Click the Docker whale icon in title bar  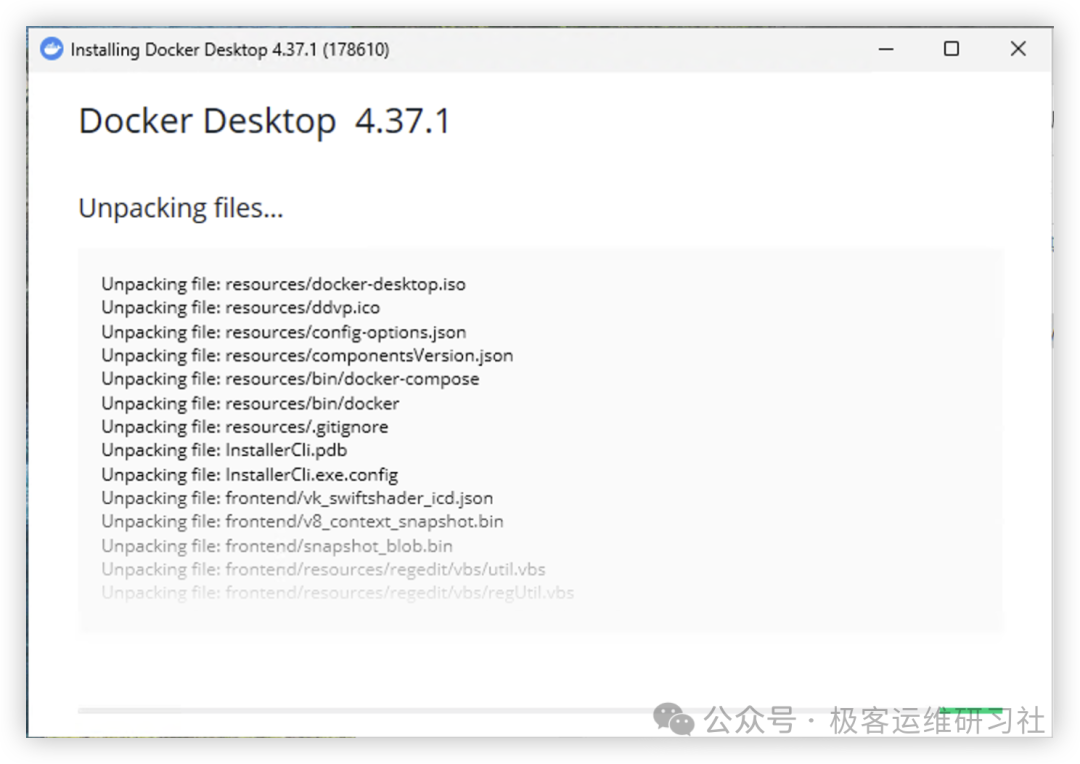[52, 49]
